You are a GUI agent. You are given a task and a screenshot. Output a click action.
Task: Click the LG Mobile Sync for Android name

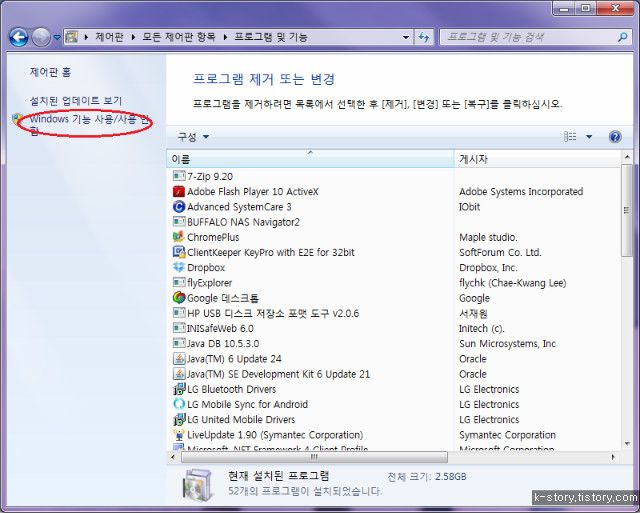click(x=247, y=404)
